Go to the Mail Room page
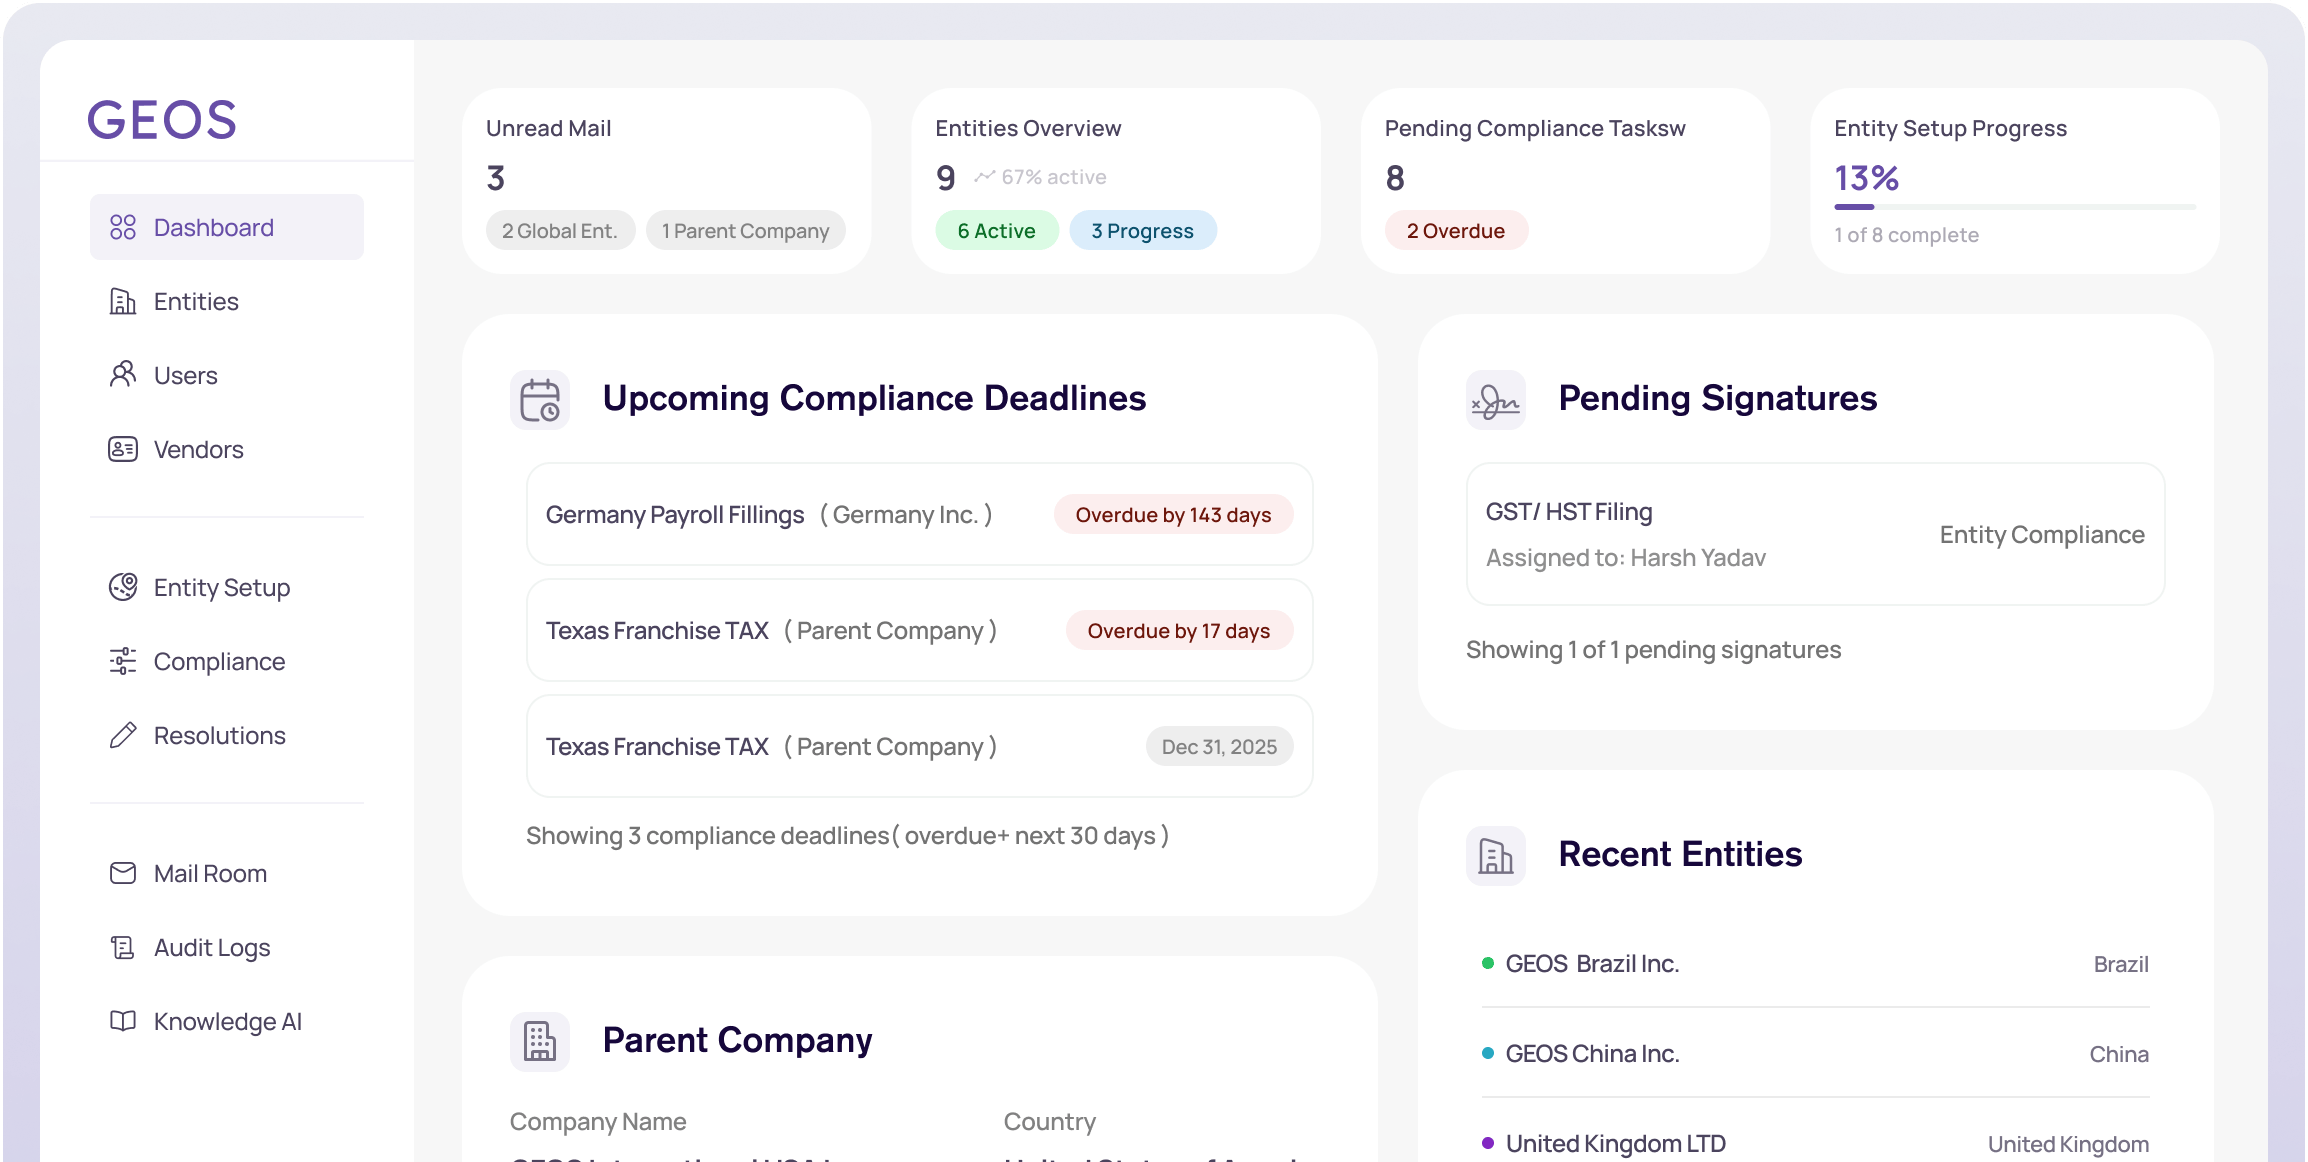2308x1162 pixels. tap(210, 873)
